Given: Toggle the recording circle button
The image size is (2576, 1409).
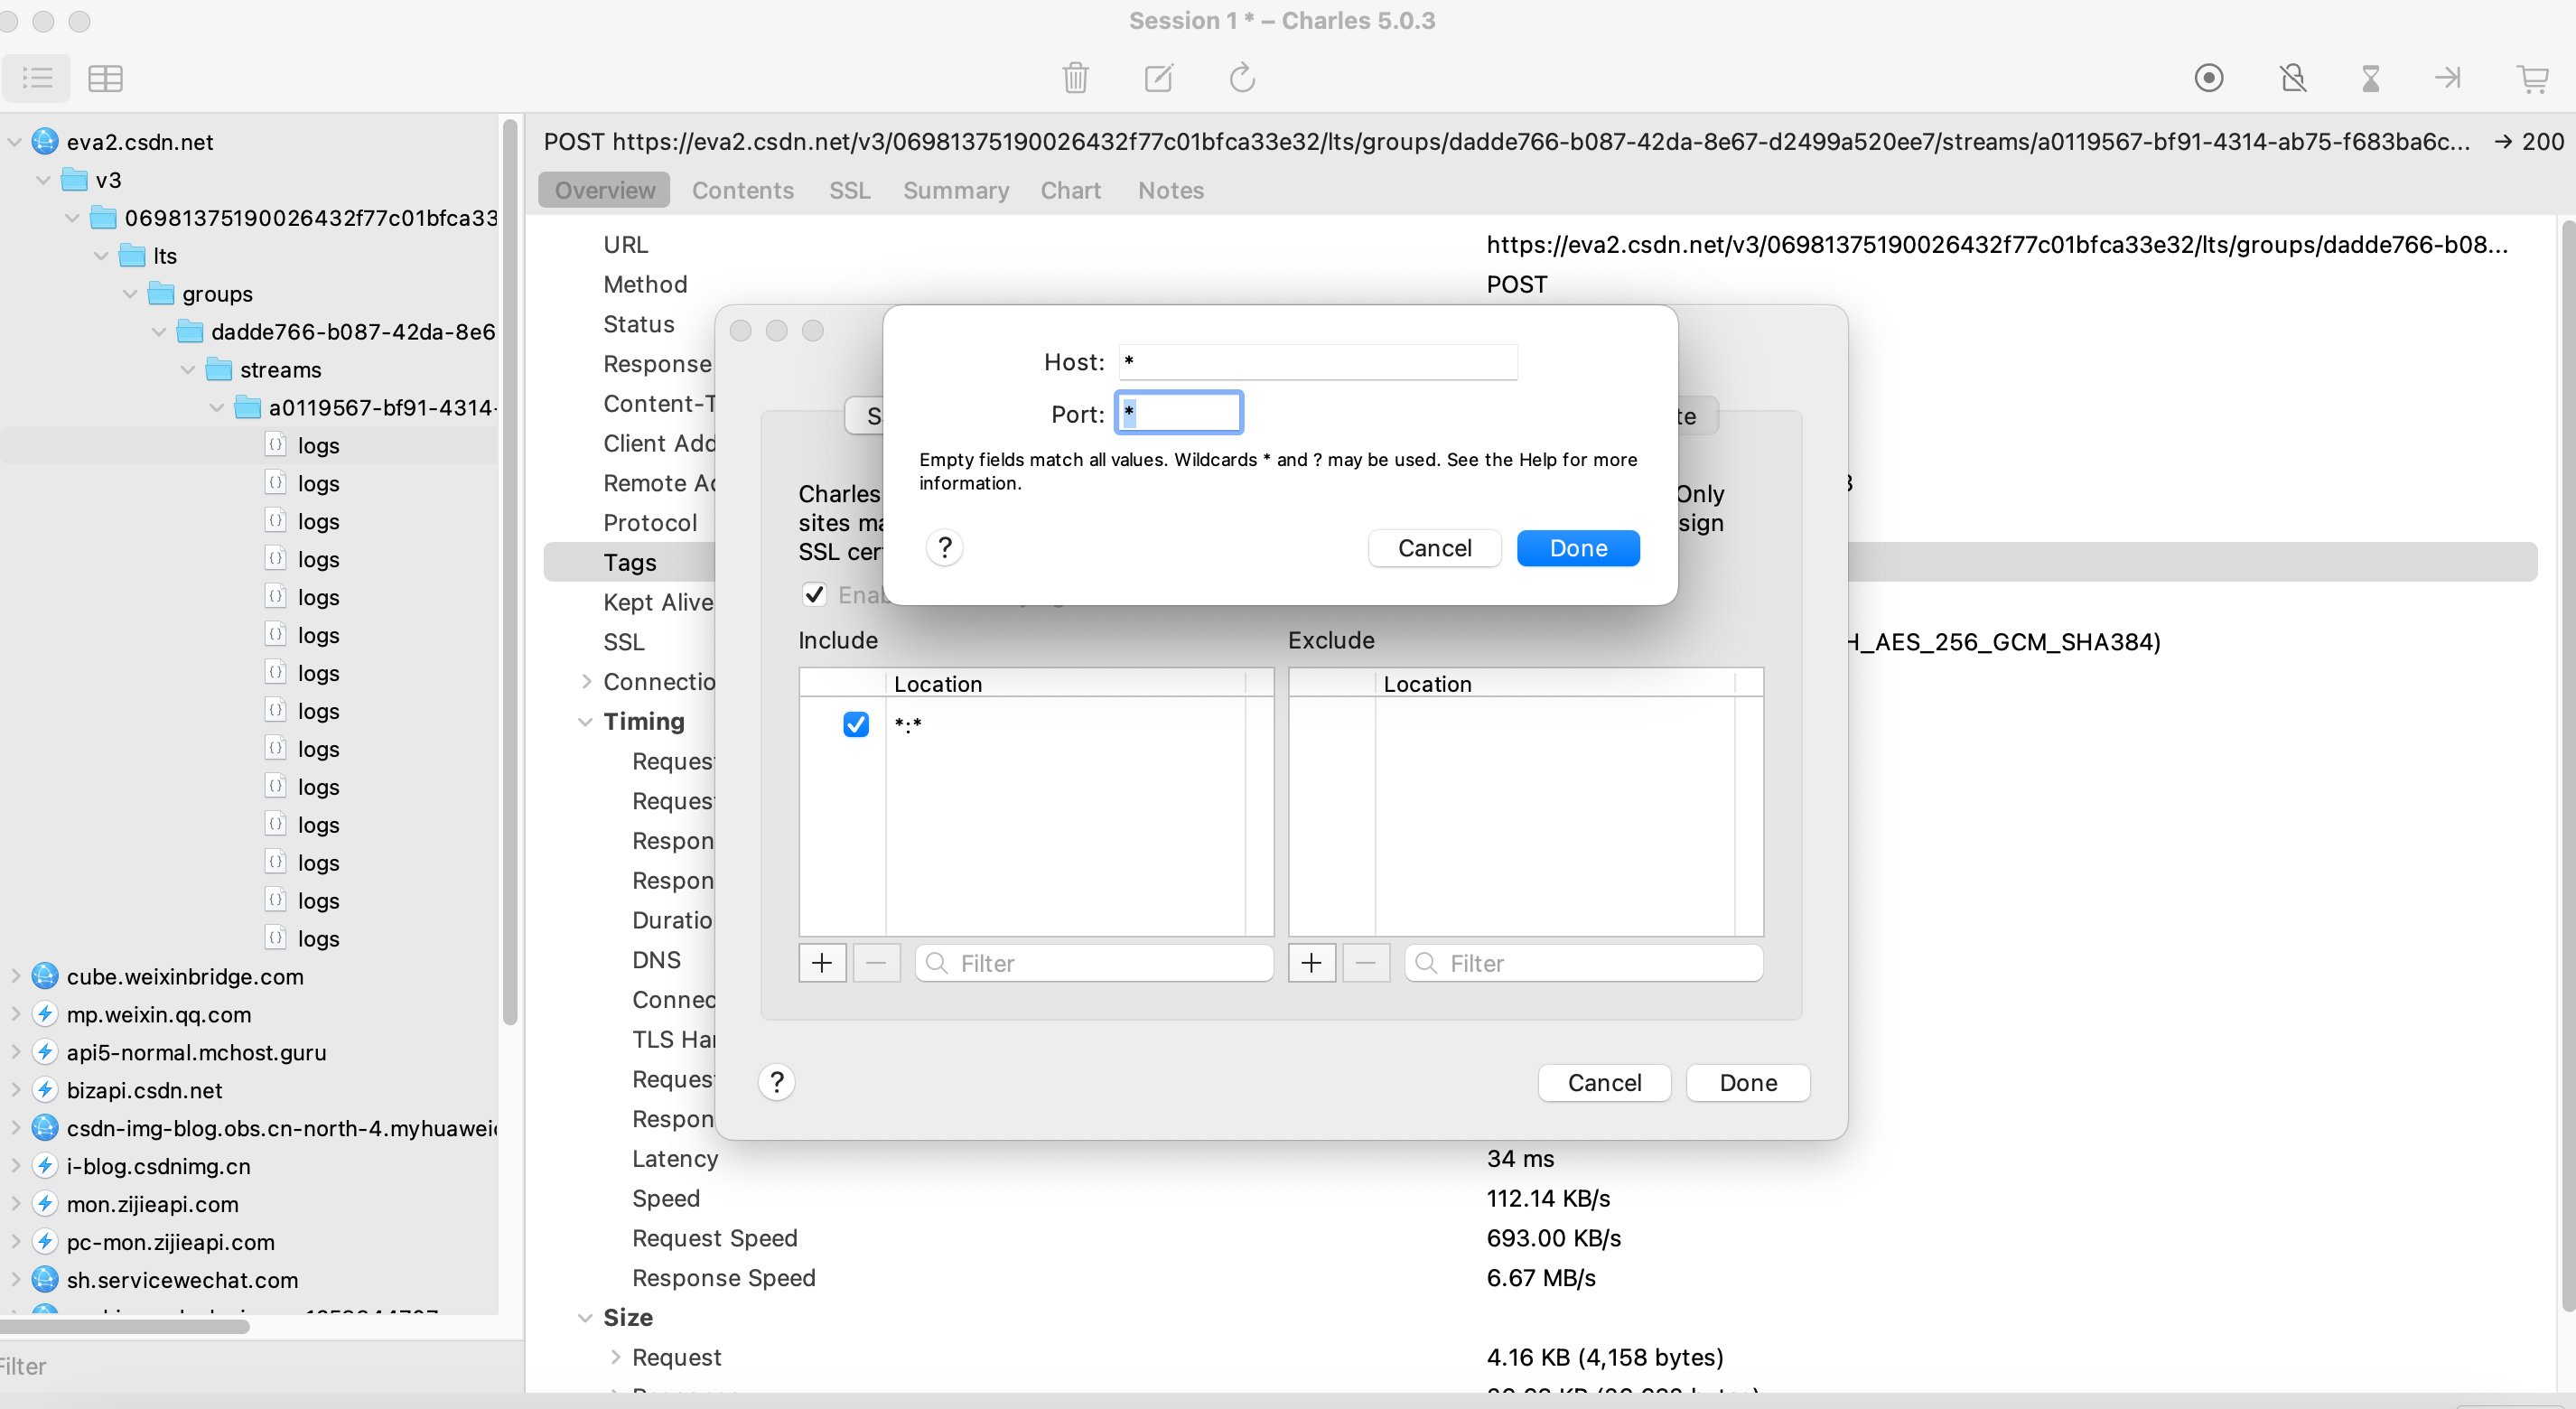Looking at the screenshot, I should click(x=2208, y=77).
